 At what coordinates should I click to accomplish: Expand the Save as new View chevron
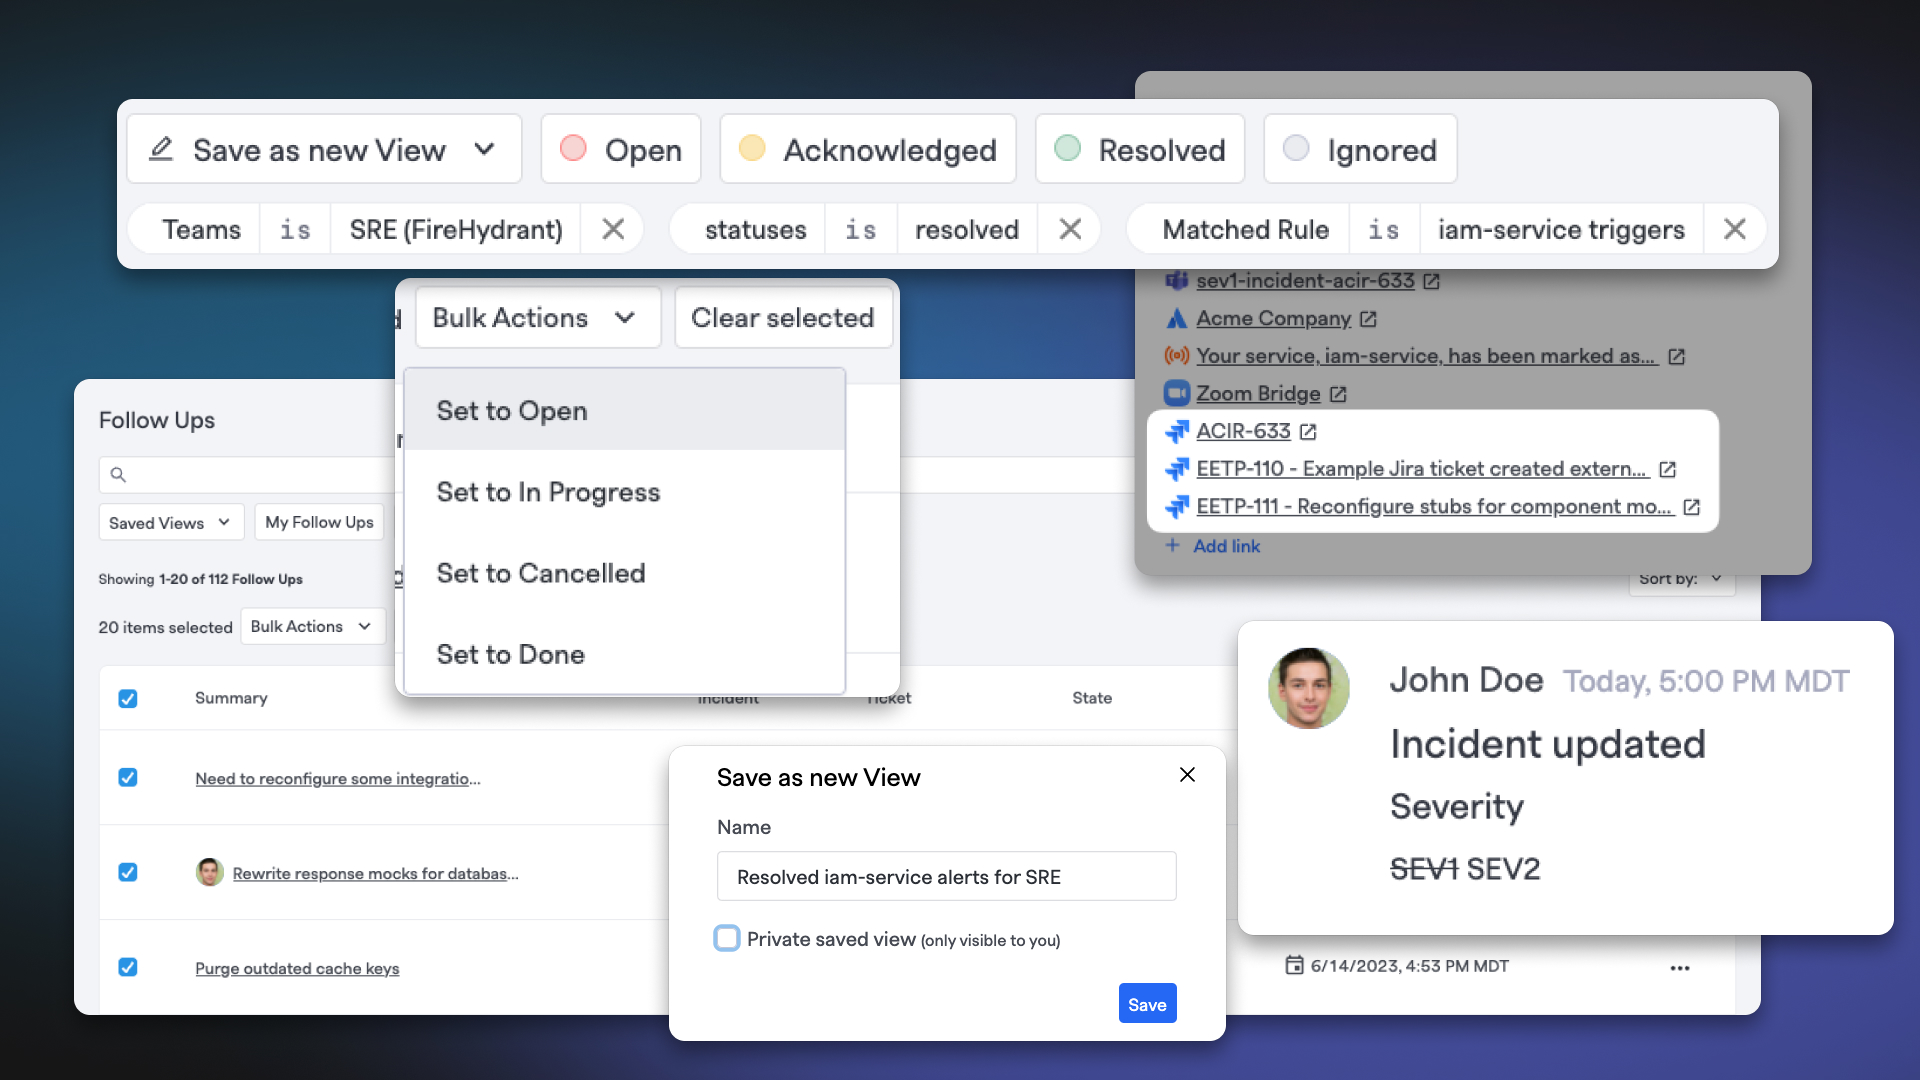(487, 149)
